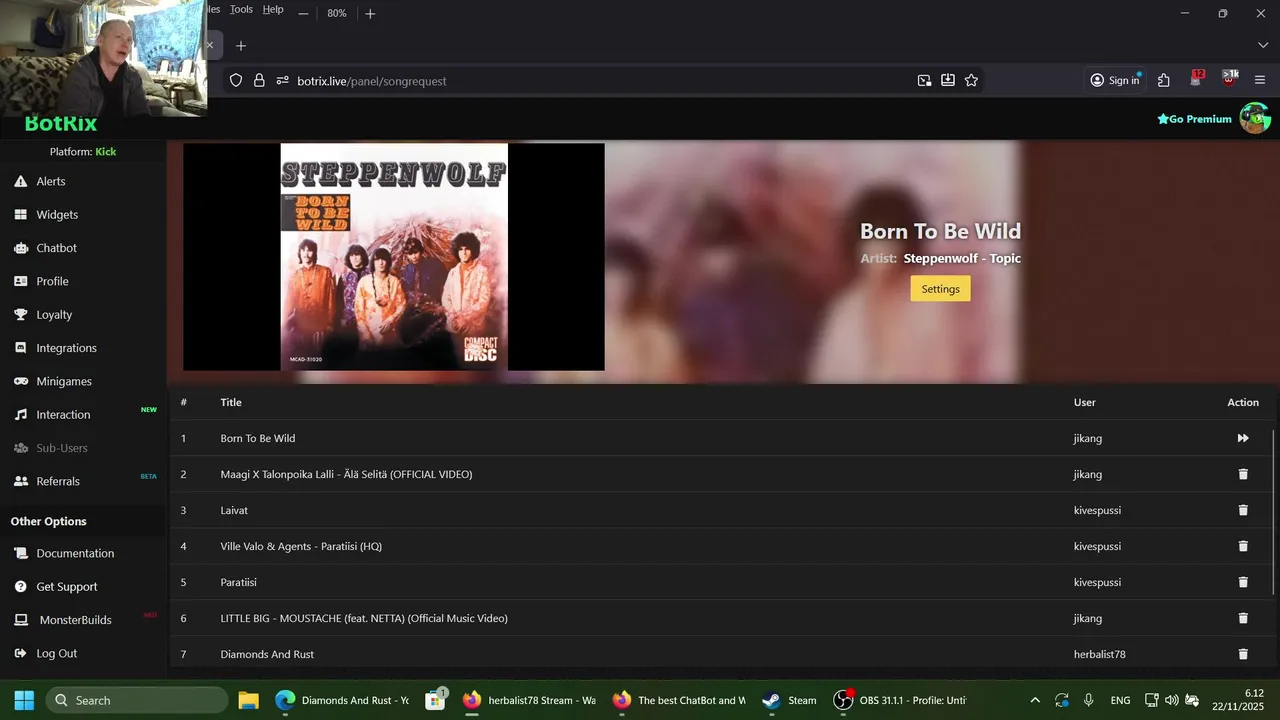Open Steam from the taskbar

click(x=790, y=700)
